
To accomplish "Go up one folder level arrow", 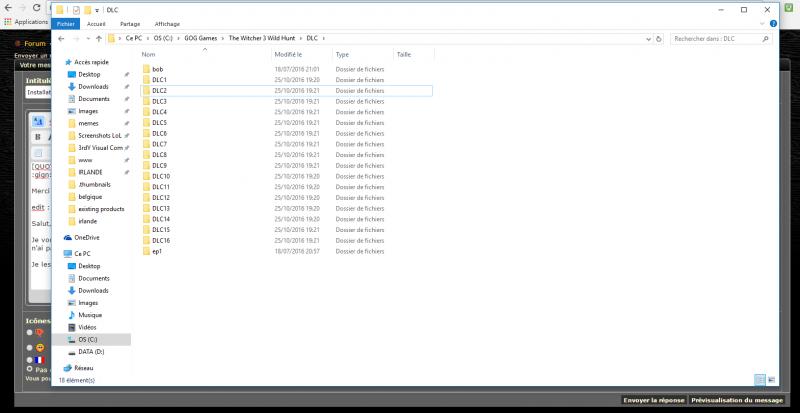I will pos(99,39).
